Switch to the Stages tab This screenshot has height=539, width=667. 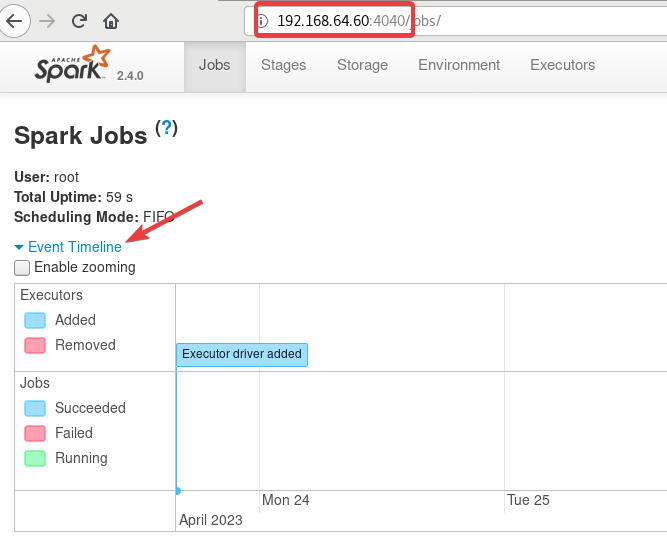click(283, 65)
